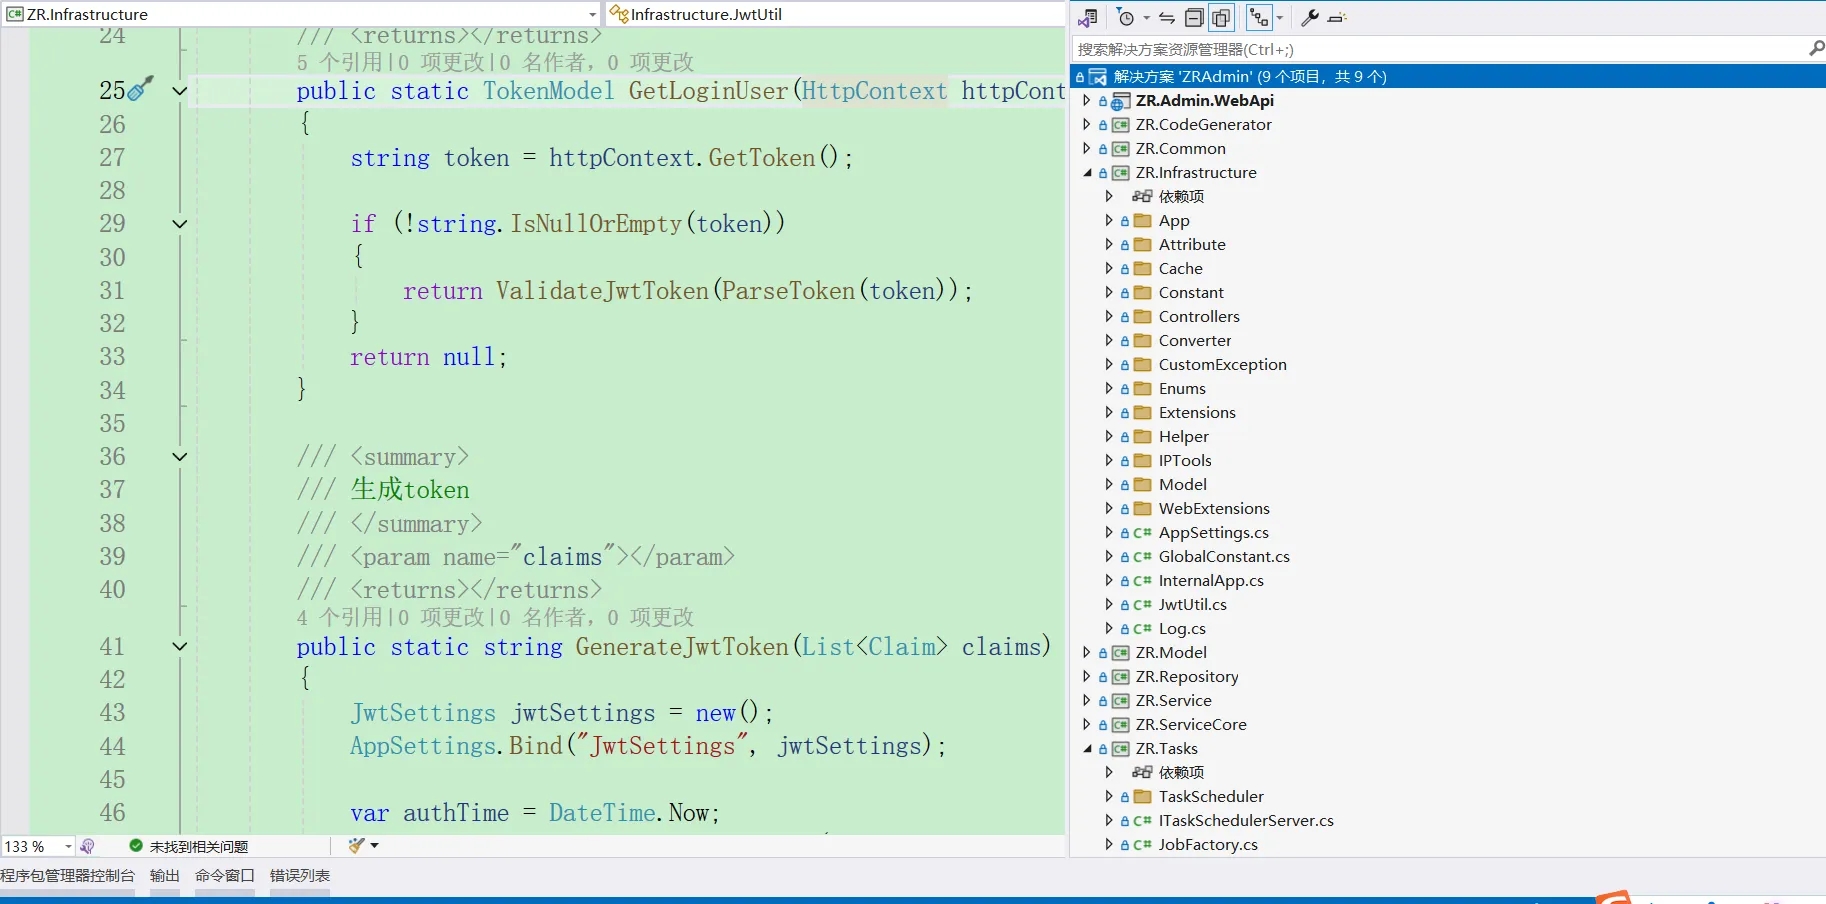Collapse all nodes in Solution Explorer
Viewport: 1826px width, 904px height.
[x=1194, y=17]
